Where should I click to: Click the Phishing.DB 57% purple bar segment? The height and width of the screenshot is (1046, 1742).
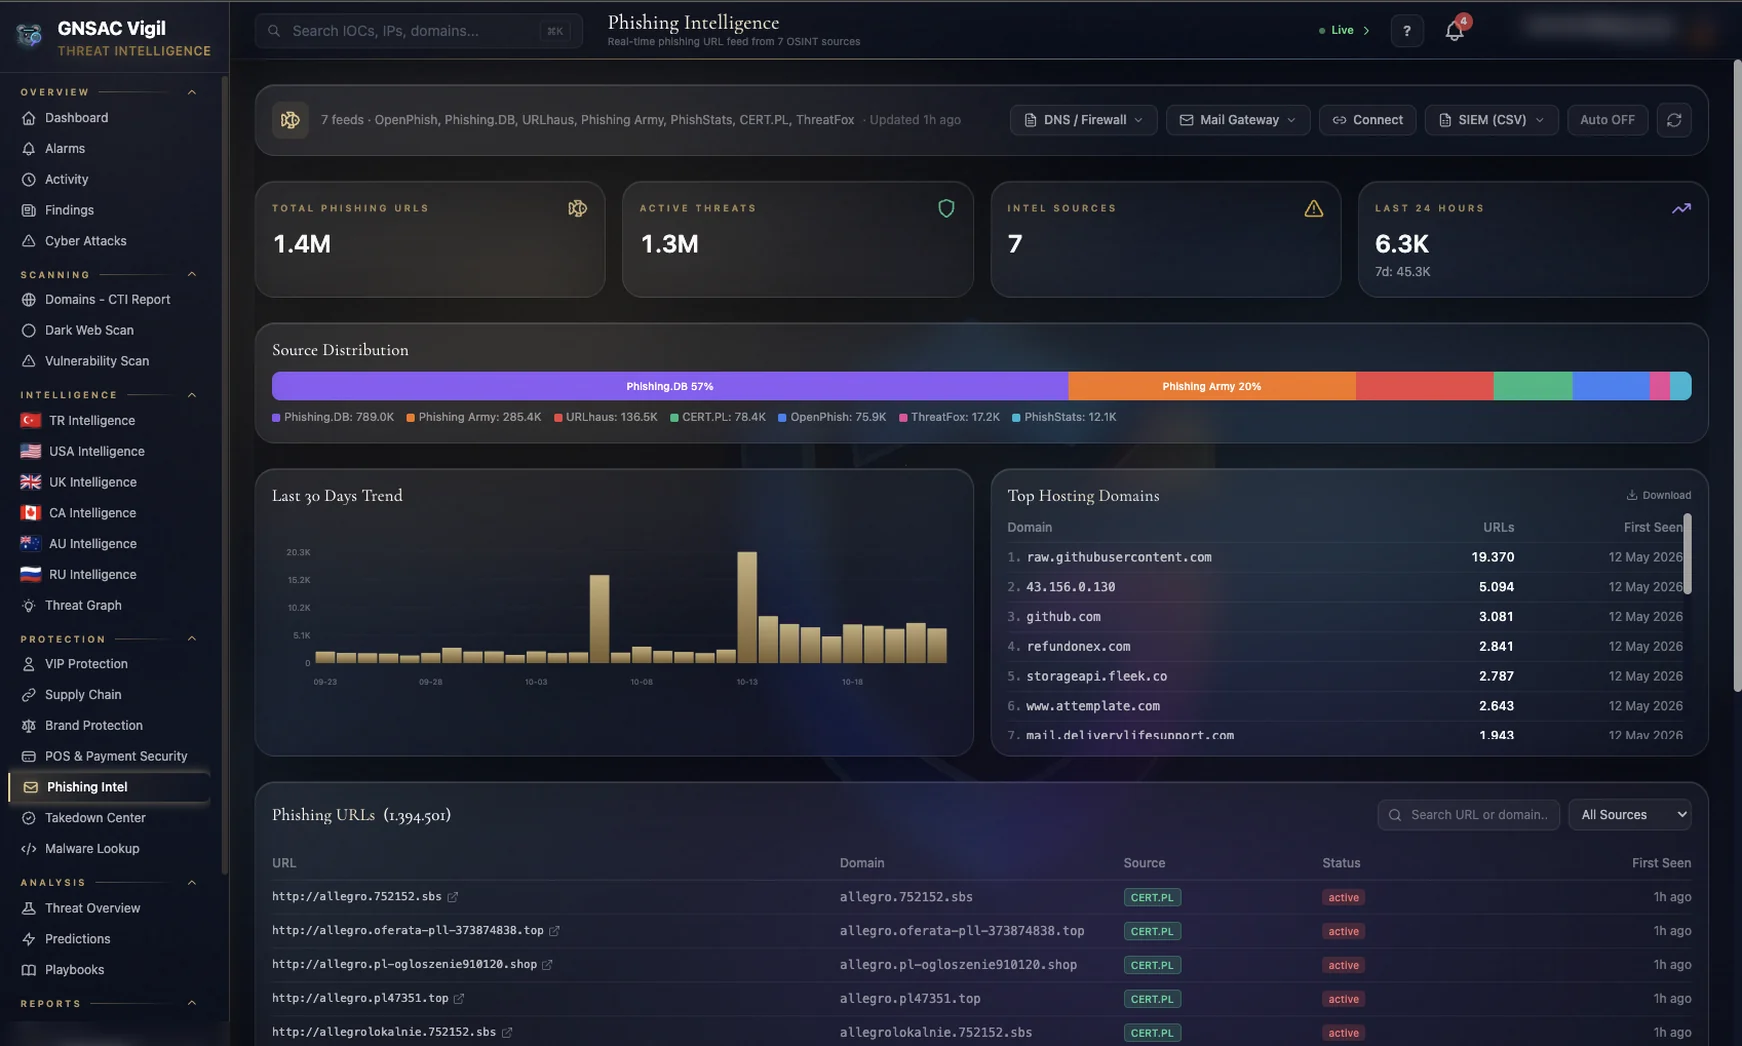click(x=670, y=386)
